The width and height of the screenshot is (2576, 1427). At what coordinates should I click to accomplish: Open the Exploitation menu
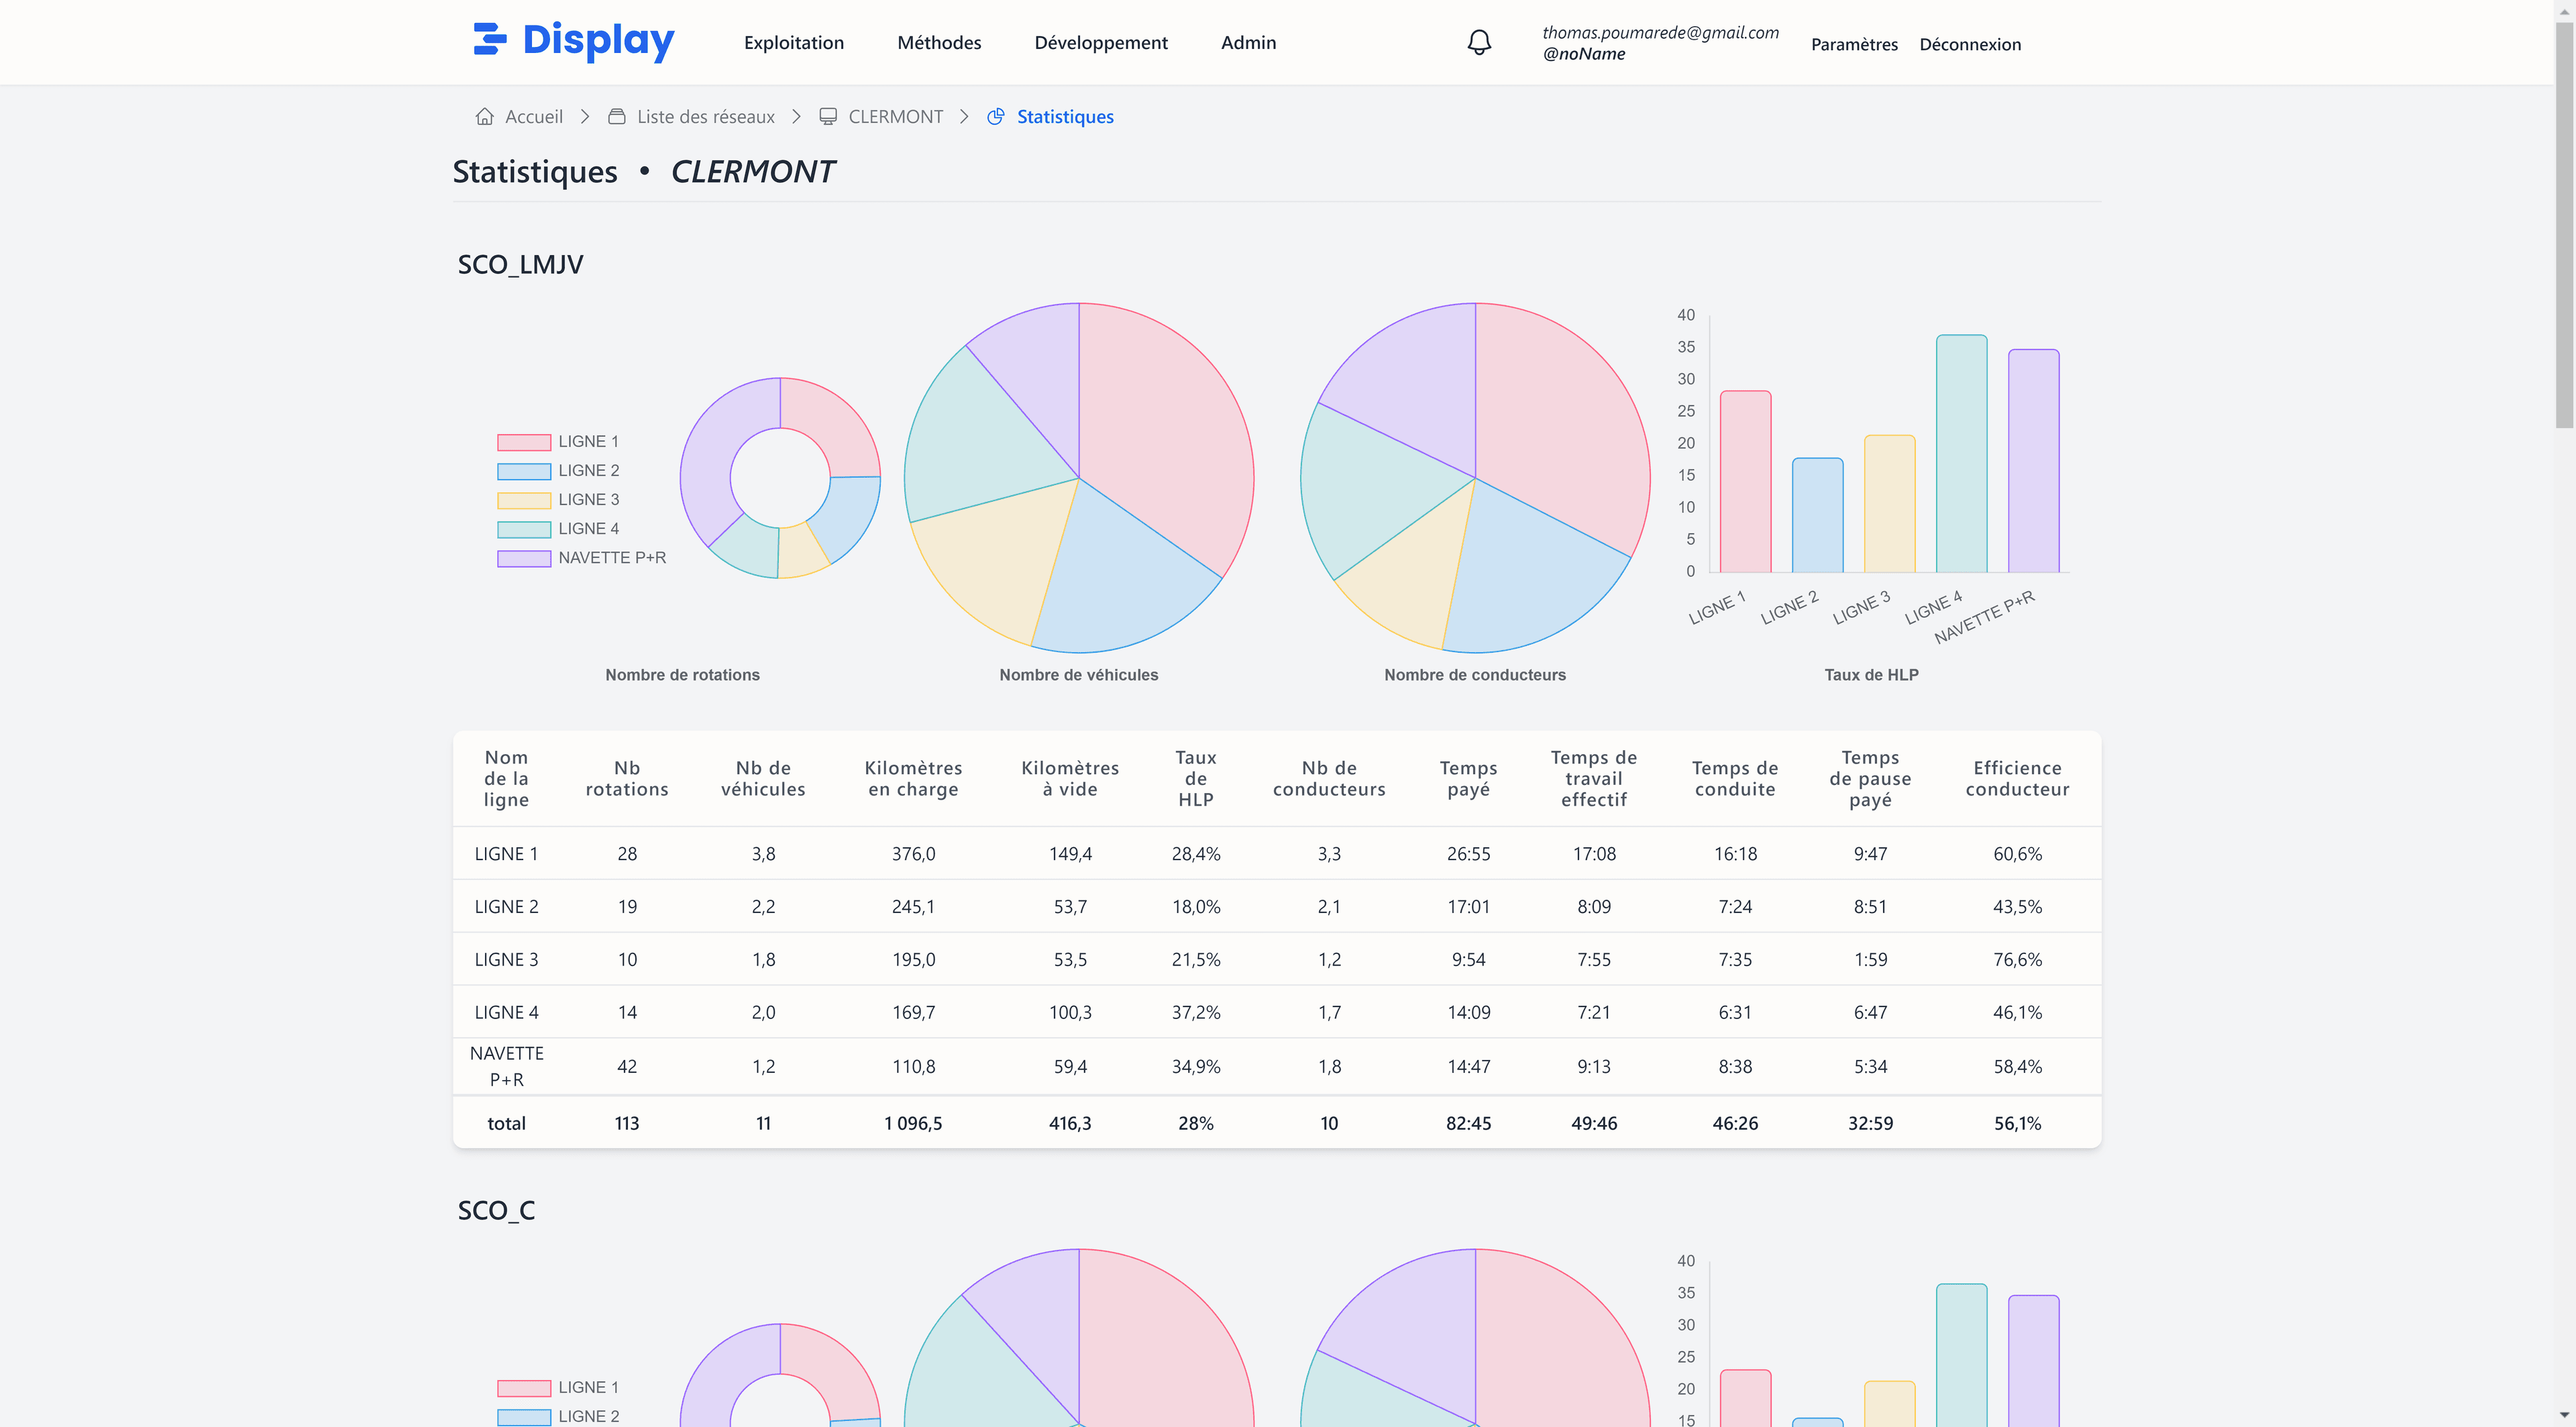click(794, 42)
